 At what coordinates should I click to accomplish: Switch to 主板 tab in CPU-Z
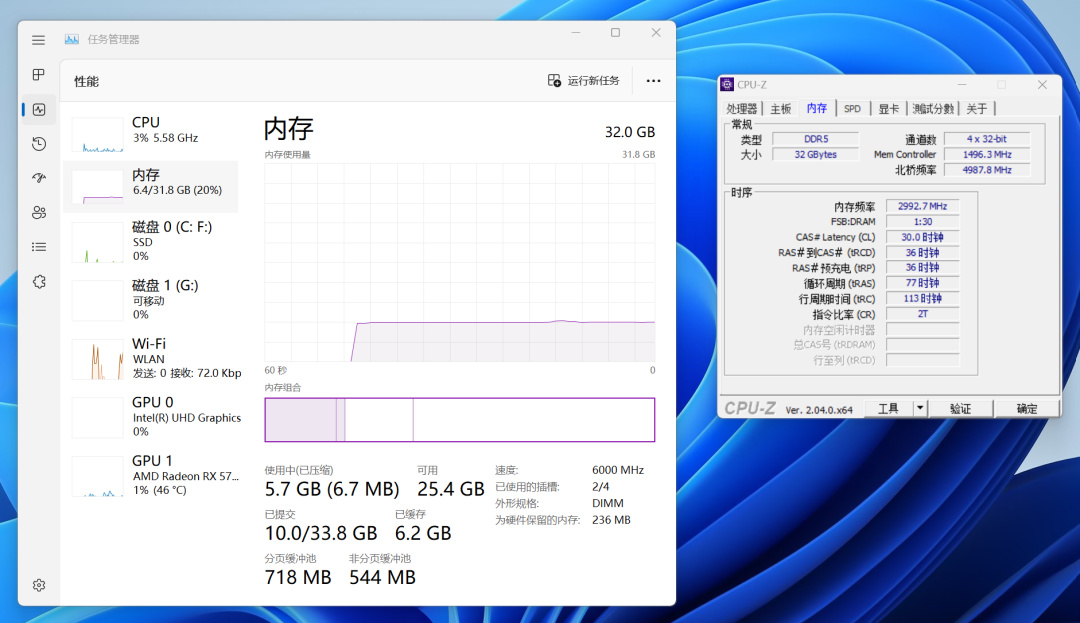pos(780,109)
